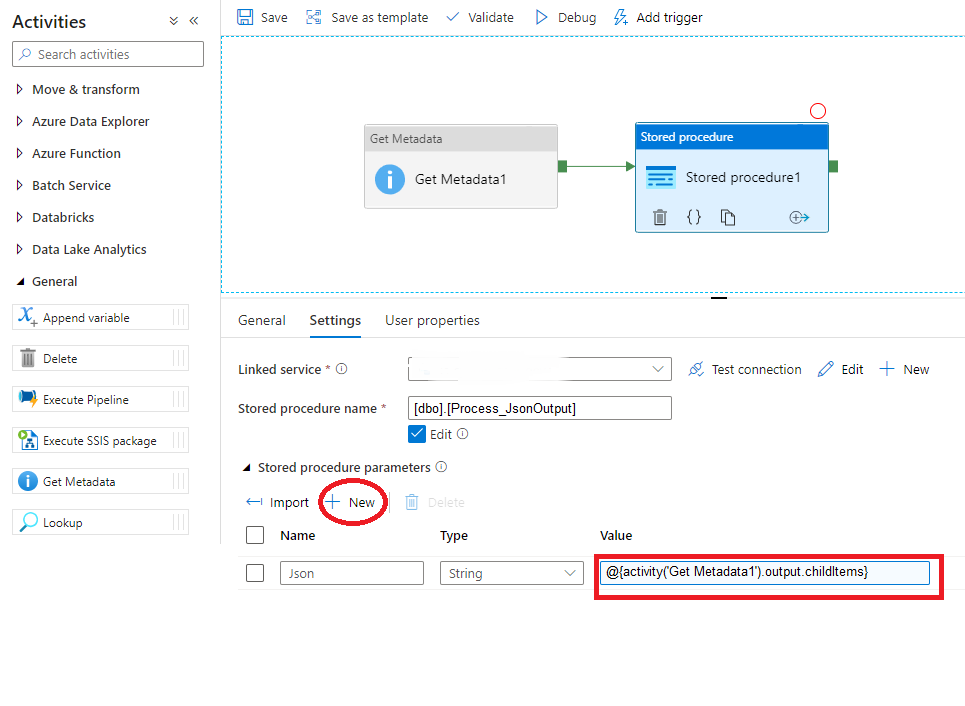Delete Stored procedure1 using trash icon
Viewport: 965px width, 706px height.
pyautogui.click(x=660, y=217)
